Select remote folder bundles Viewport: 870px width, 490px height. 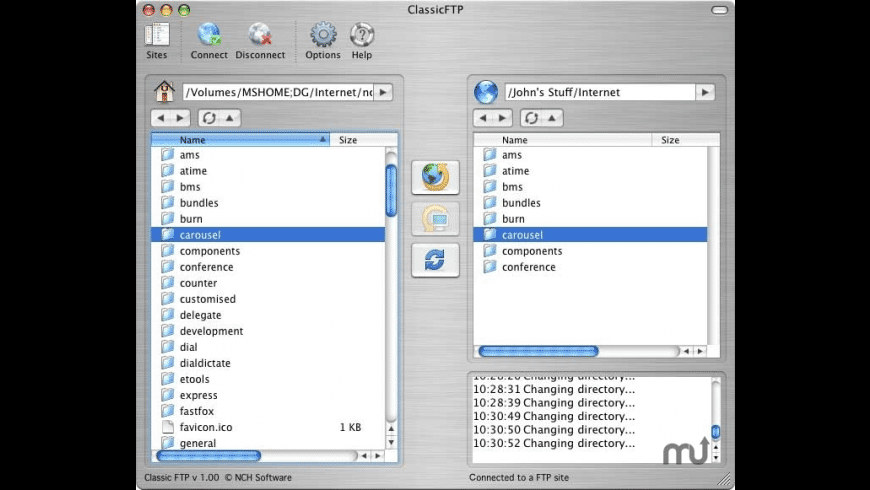coord(590,203)
